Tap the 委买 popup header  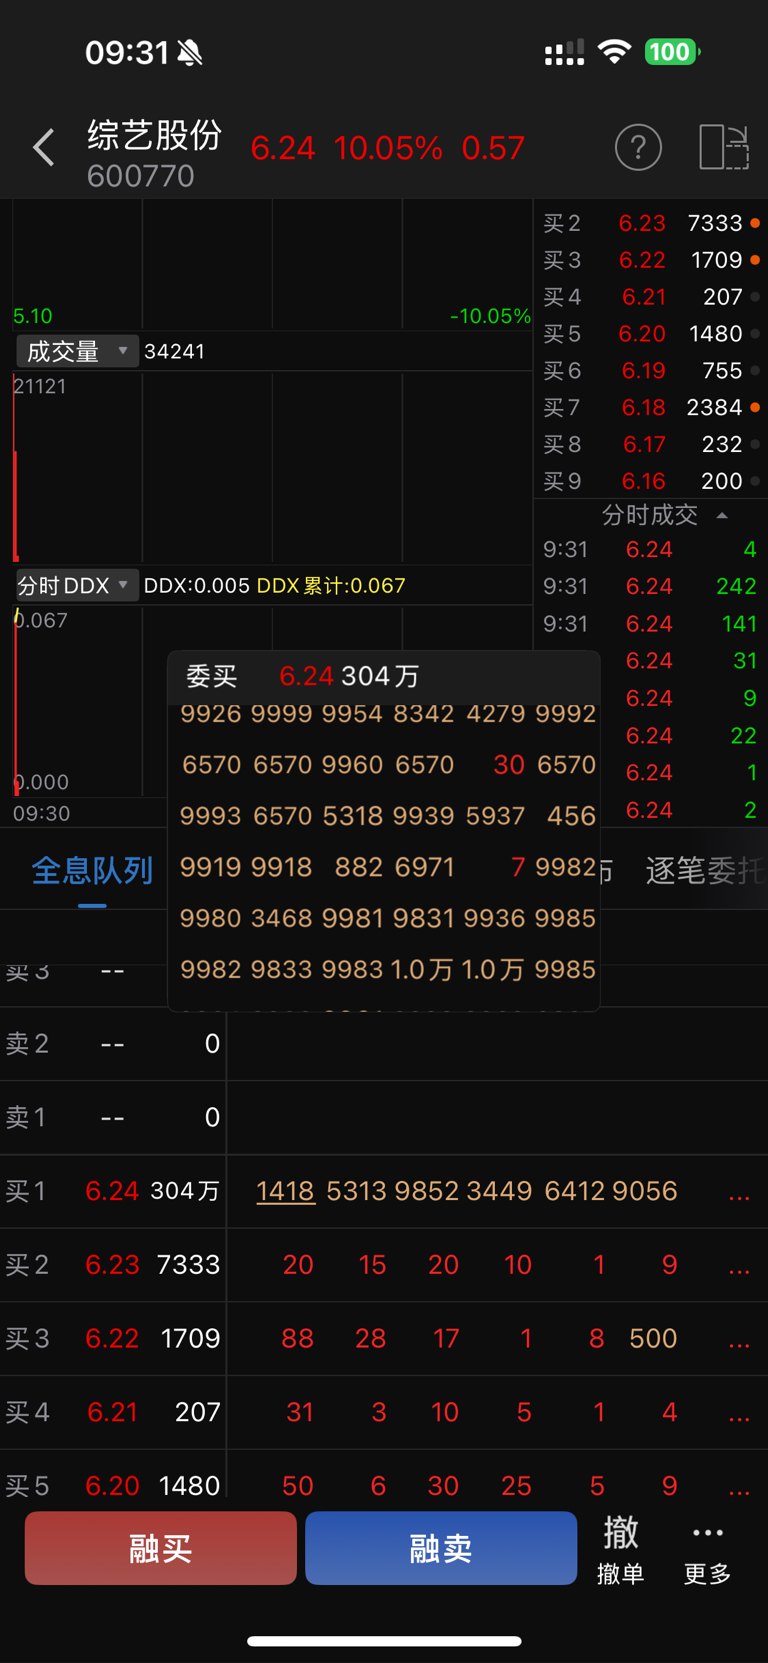(x=384, y=676)
